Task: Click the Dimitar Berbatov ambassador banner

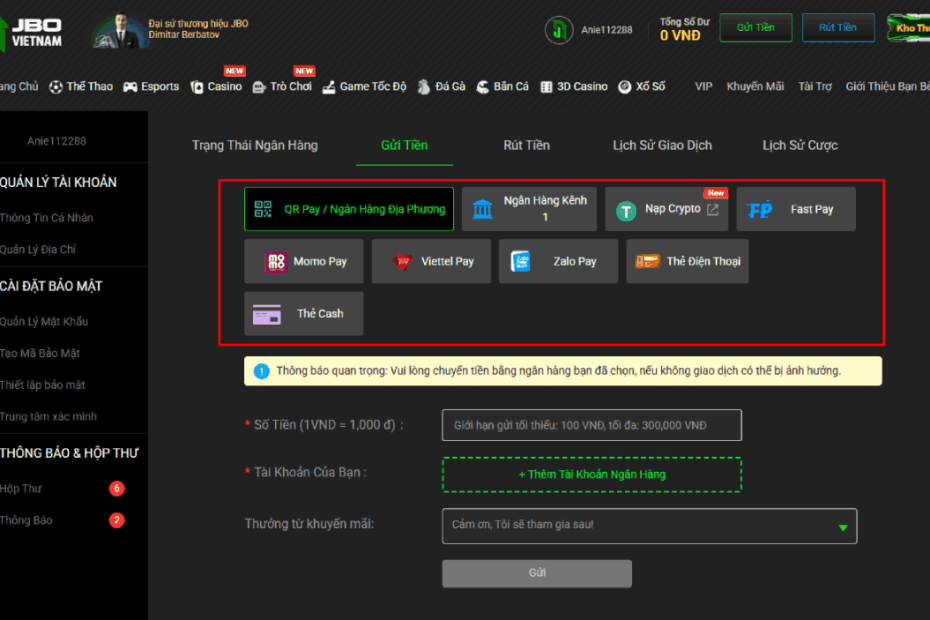Action: [x=171, y=30]
